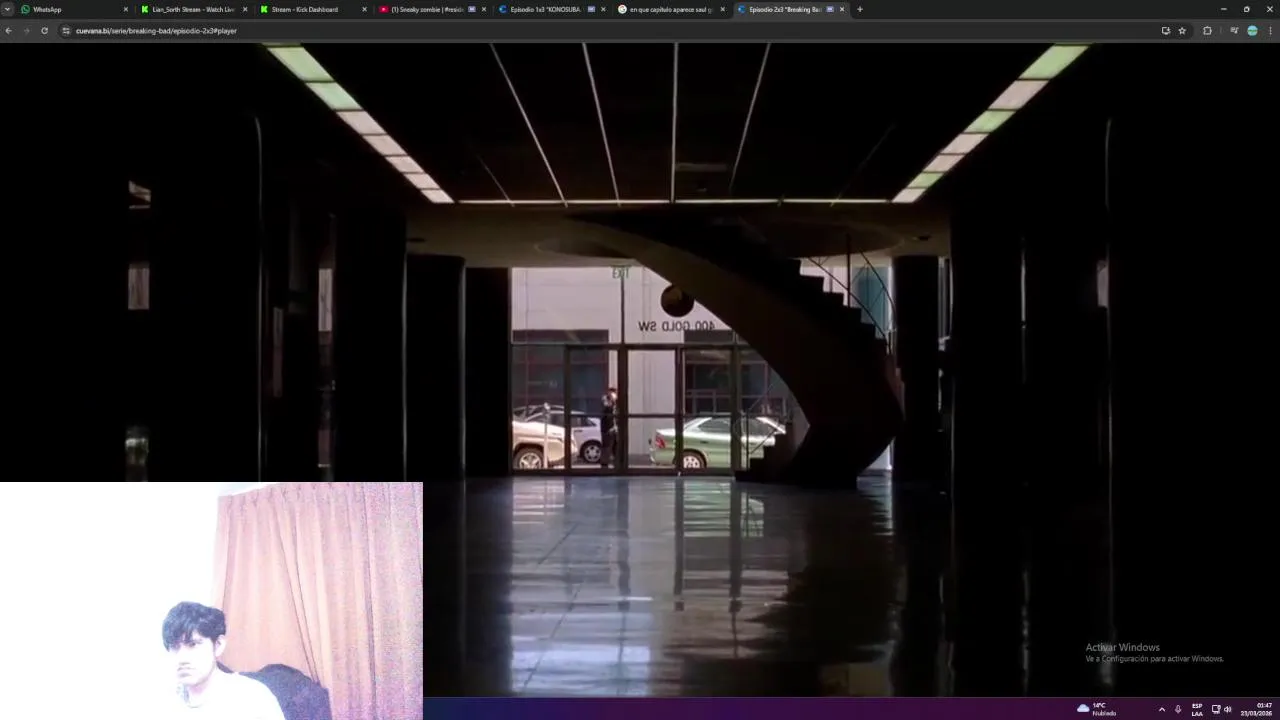Bookmark this page with star icon
This screenshot has height=720, width=1280.
click(1182, 31)
